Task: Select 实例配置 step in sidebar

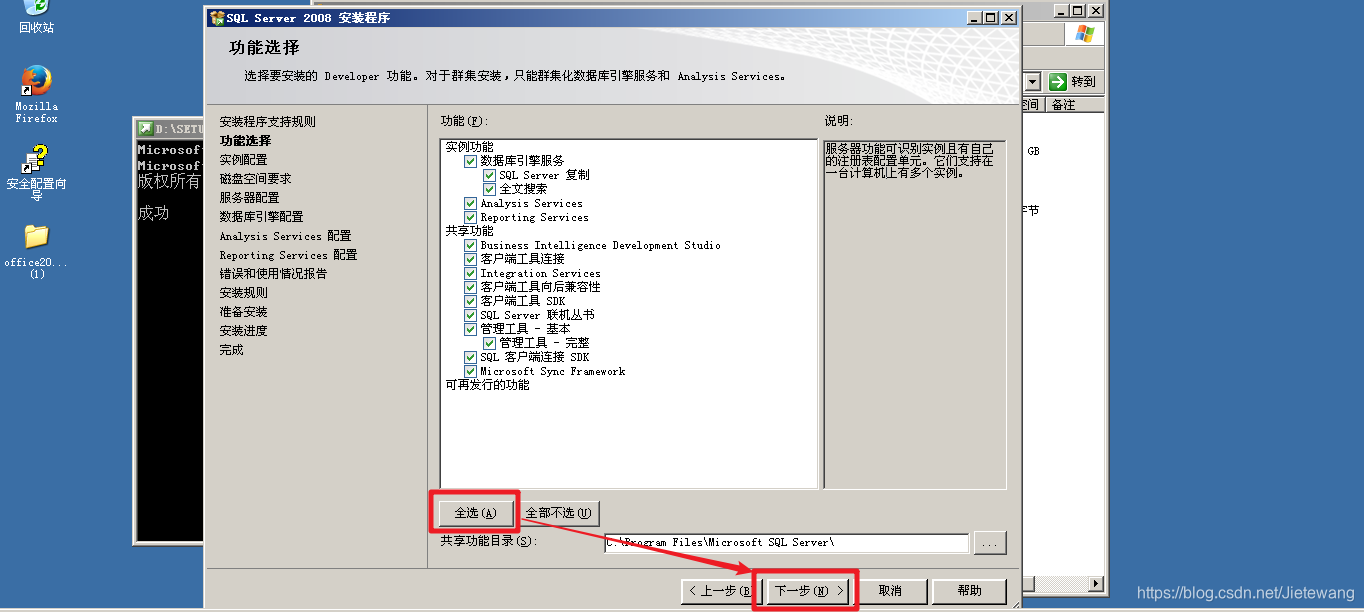Action: pyautogui.click(x=244, y=160)
